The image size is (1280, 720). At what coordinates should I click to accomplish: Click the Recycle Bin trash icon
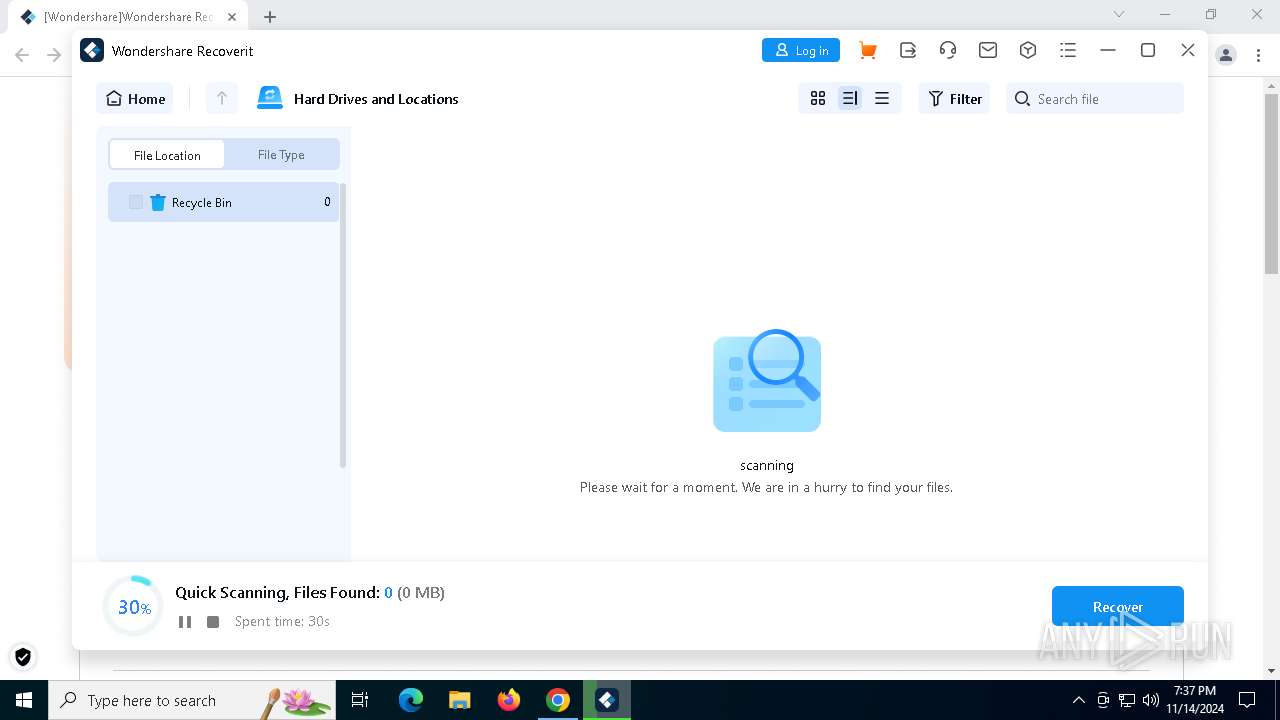click(158, 202)
